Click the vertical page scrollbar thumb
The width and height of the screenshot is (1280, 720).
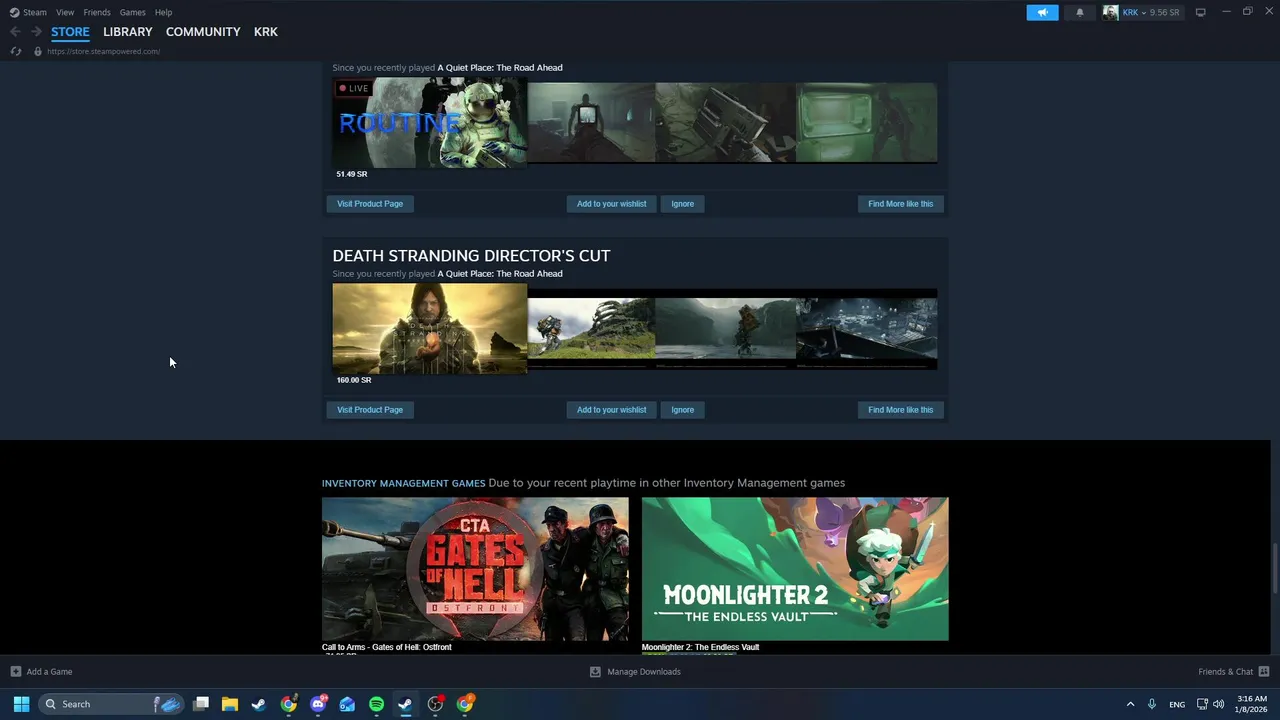click(1274, 569)
